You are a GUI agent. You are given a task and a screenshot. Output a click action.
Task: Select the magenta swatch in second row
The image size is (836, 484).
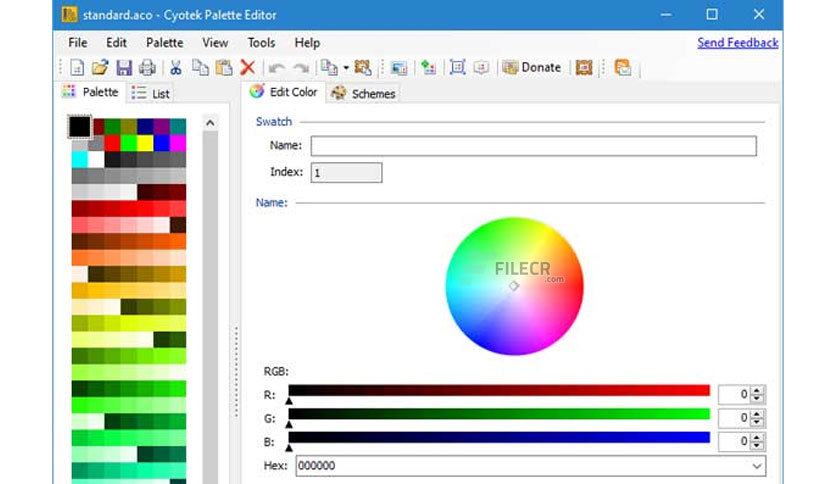coord(178,143)
